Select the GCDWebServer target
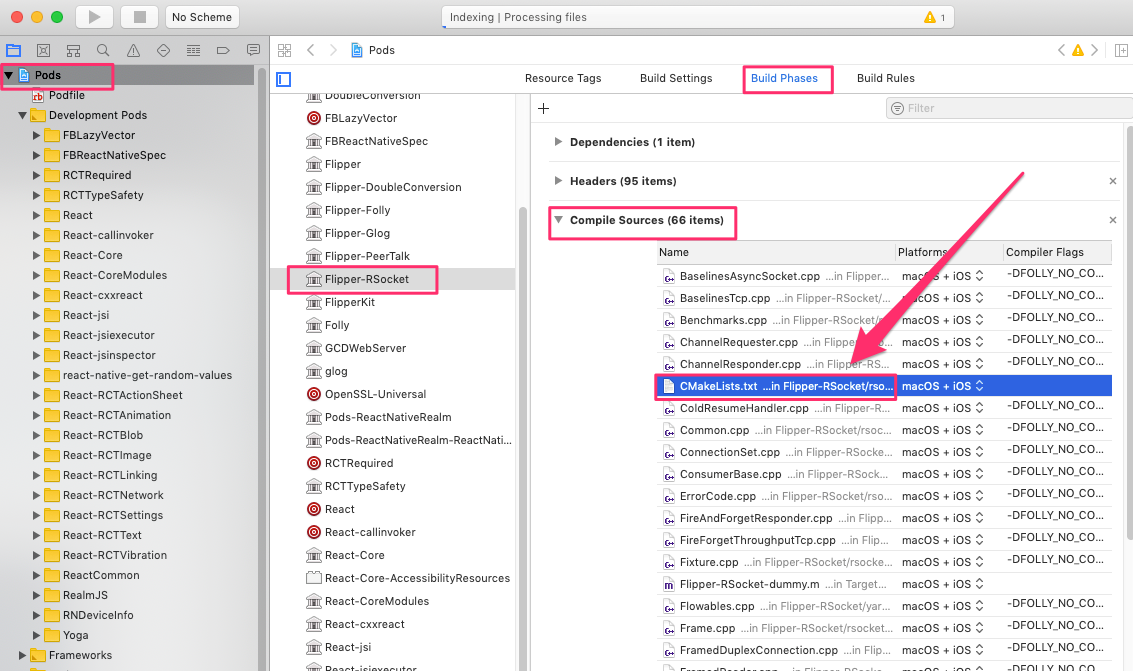The height and width of the screenshot is (671, 1133). pyautogui.click(x=357, y=348)
